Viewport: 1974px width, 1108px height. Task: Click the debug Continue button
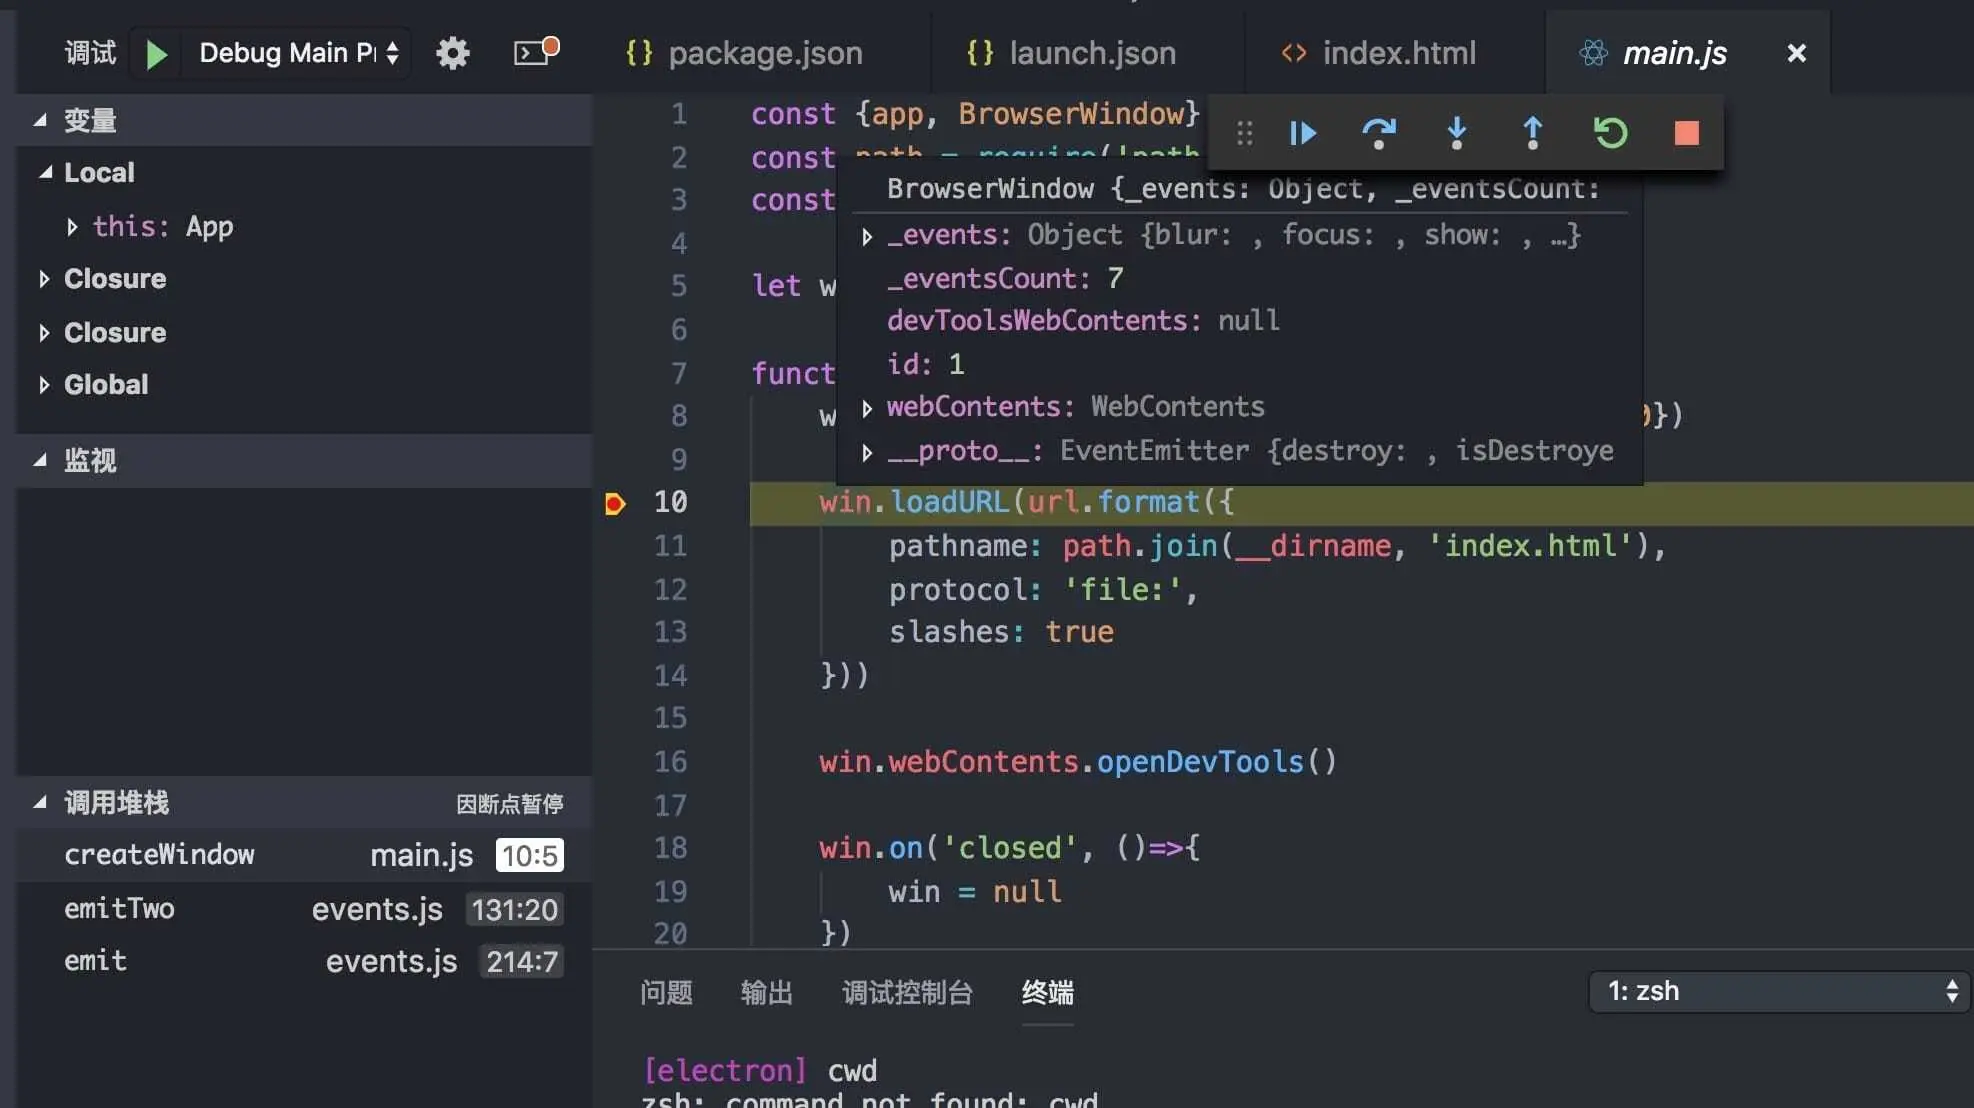point(1302,133)
